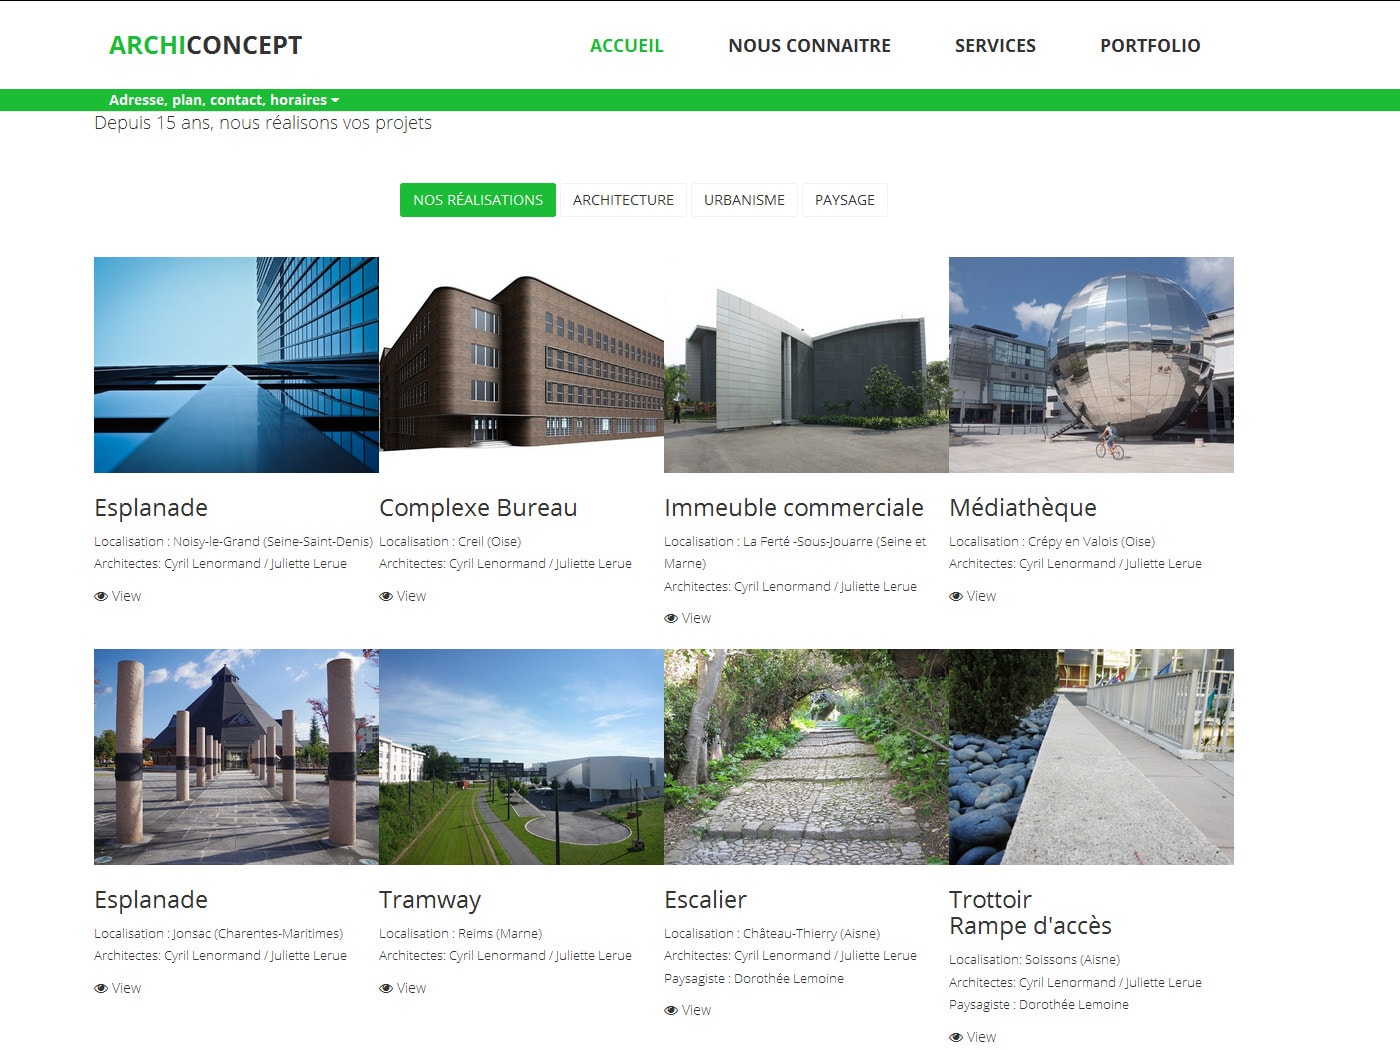Viewport: 1400px width, 1050px height.
Task: Go to NOUS CONNAITRE page
Action: click(x=809, y=46)
